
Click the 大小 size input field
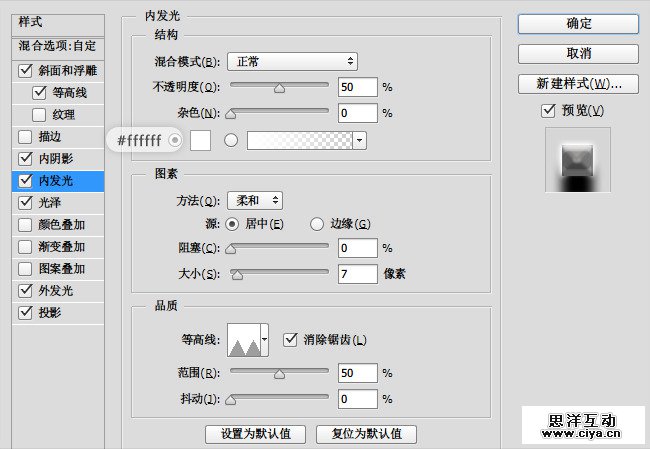(357, 273)
